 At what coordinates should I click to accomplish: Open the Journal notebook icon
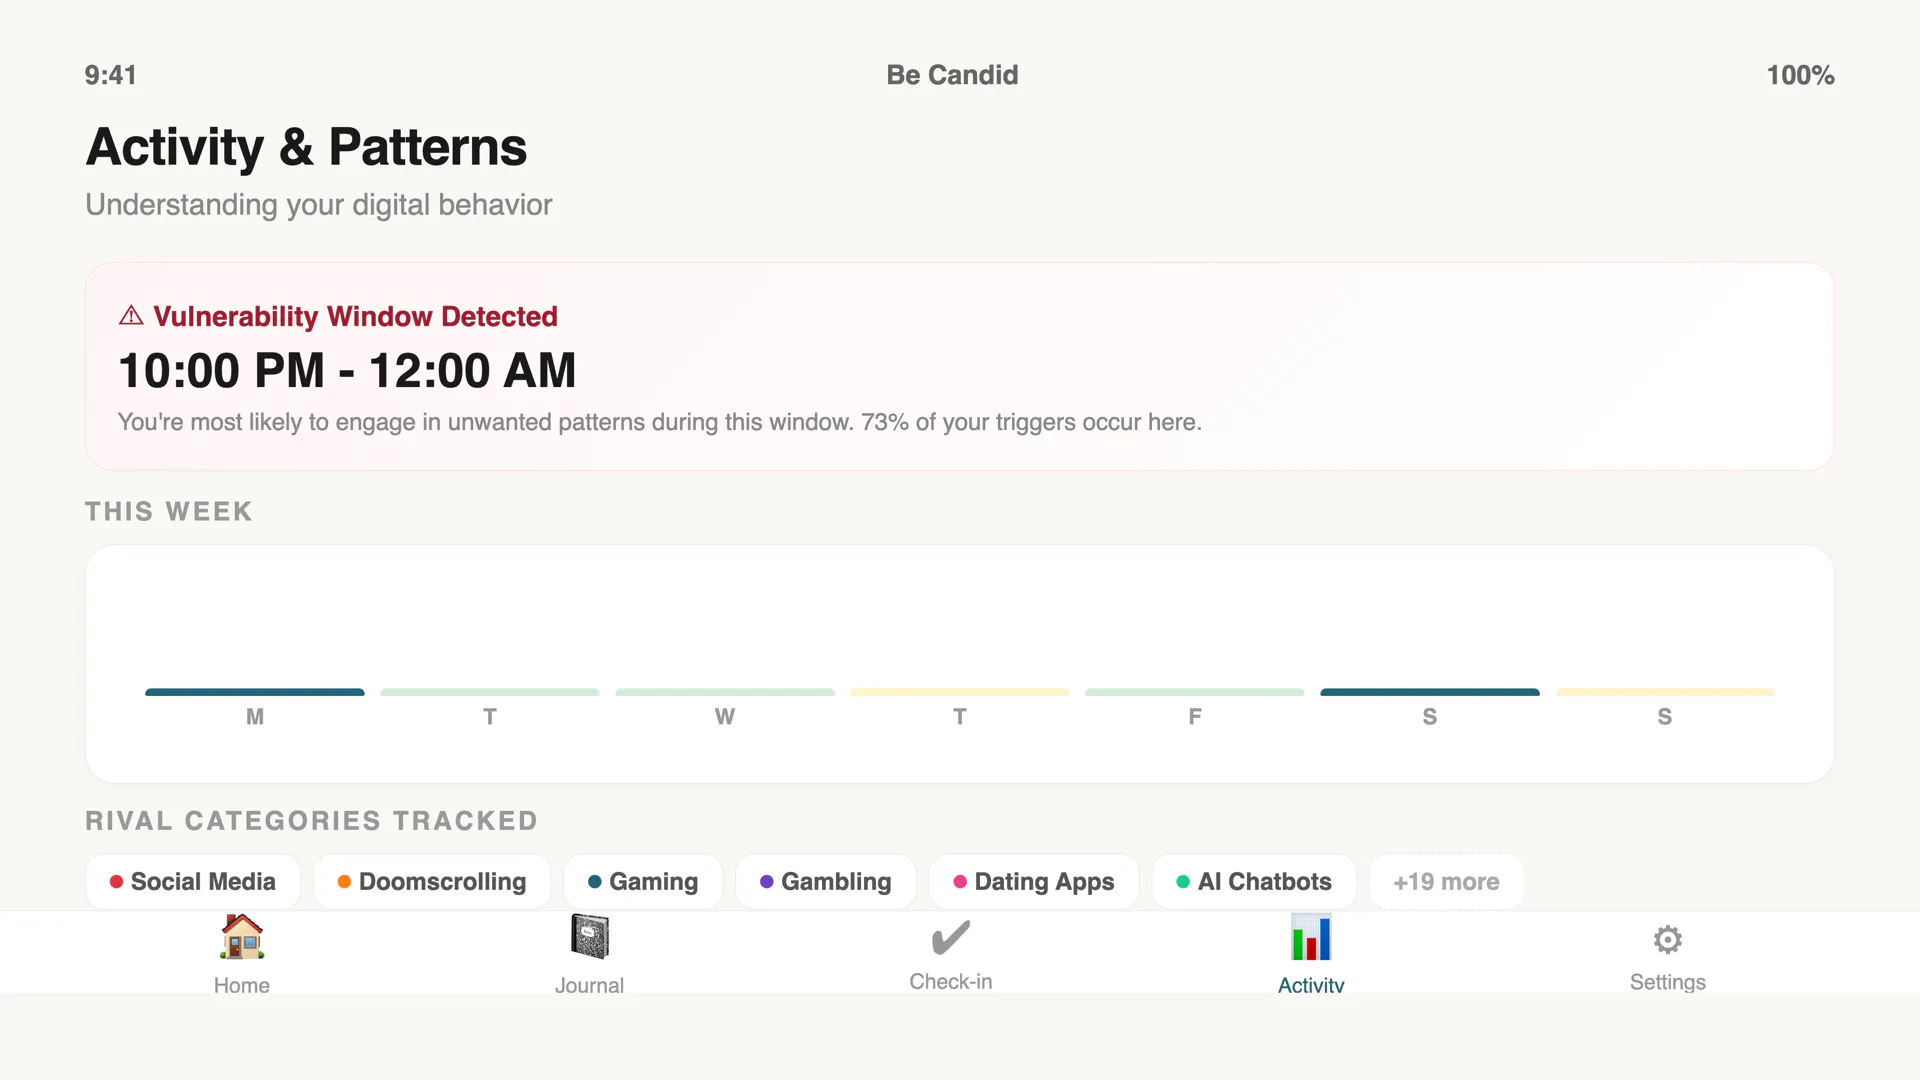[x=590, y=937]
